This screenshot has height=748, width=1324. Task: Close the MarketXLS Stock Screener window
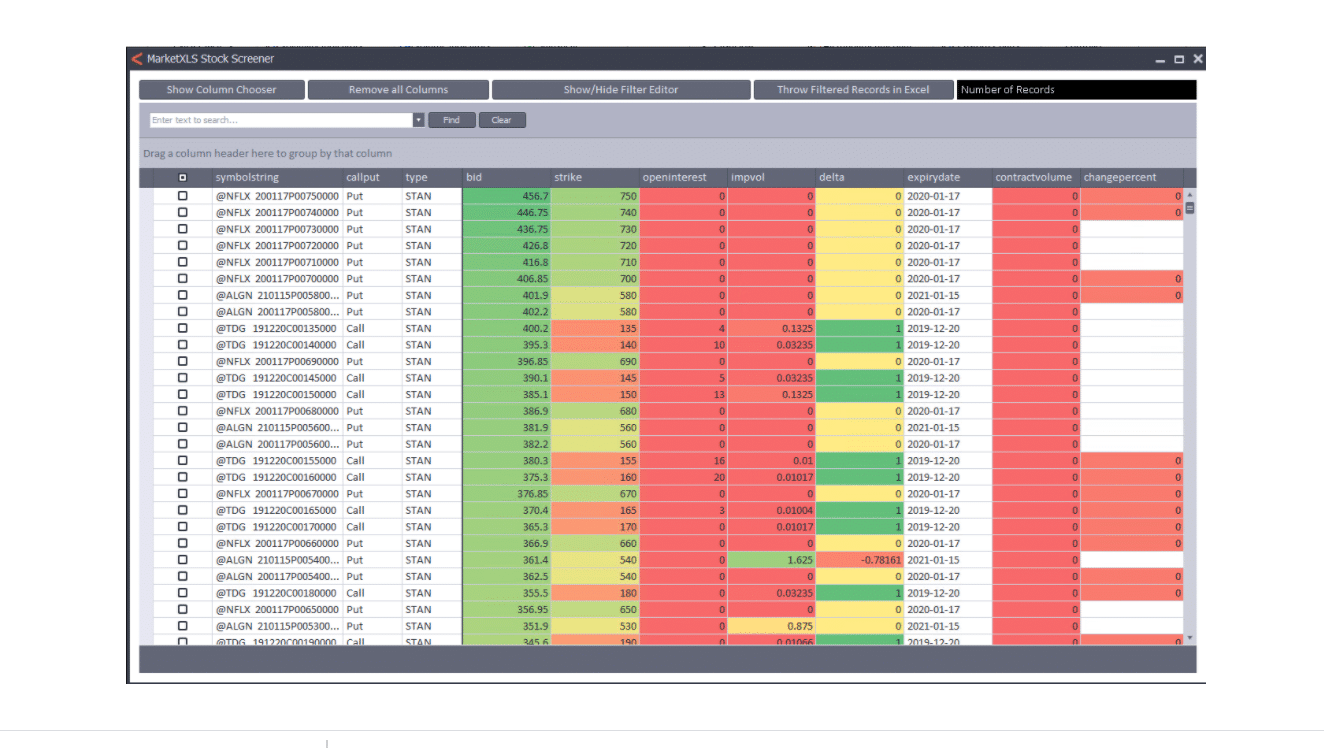pyautogui.click(x=1198, y=60)
